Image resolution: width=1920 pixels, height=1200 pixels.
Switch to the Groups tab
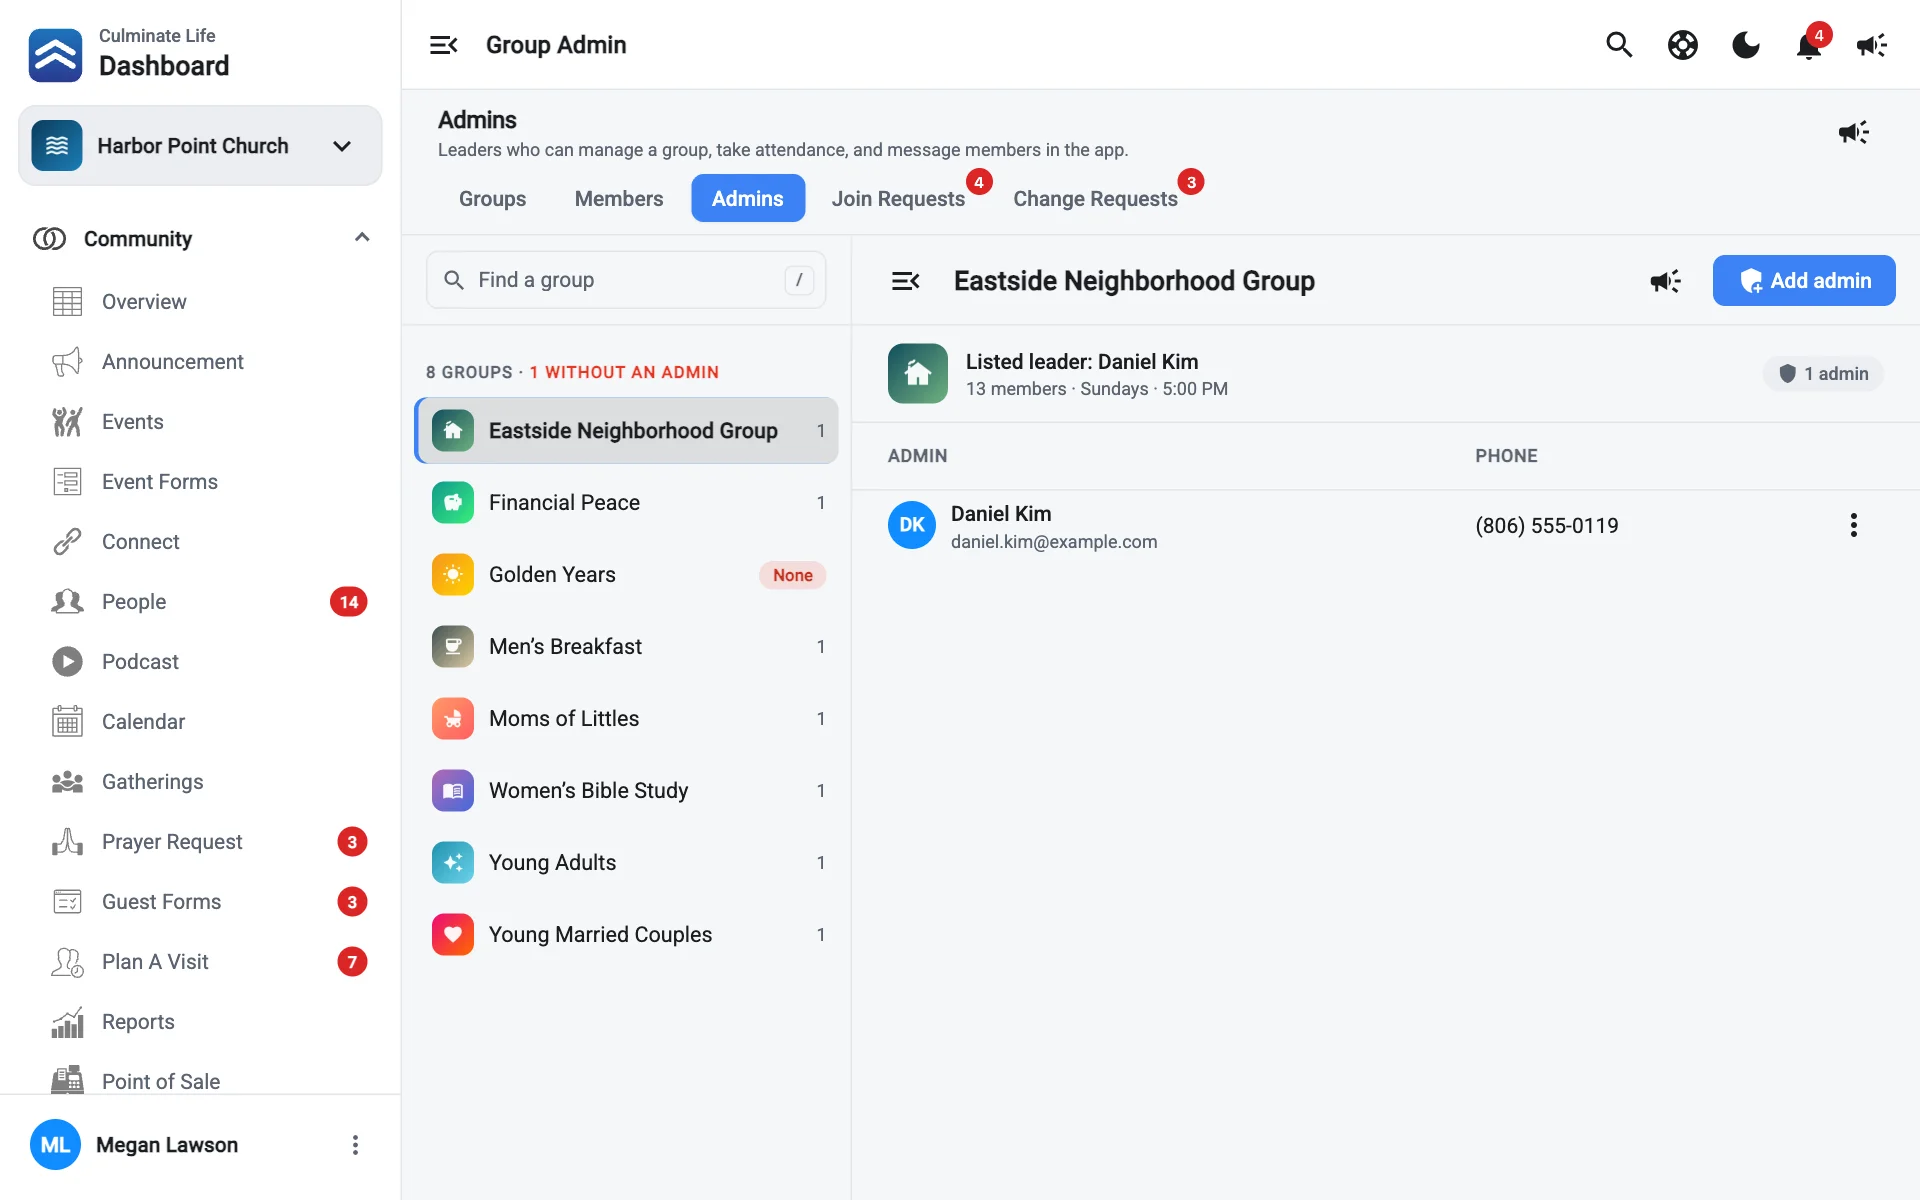click(492, 198)
